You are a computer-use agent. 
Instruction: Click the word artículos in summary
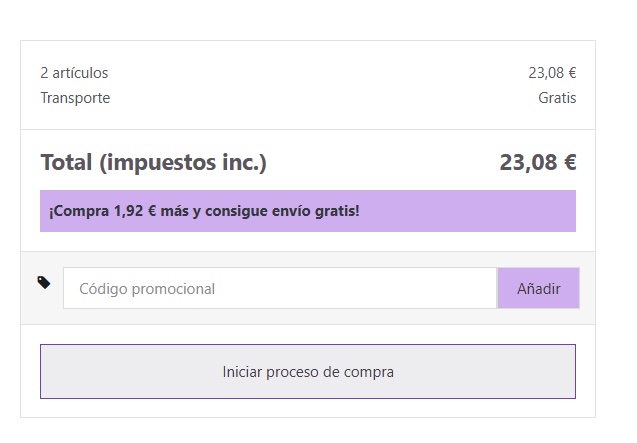coord(80,73)
